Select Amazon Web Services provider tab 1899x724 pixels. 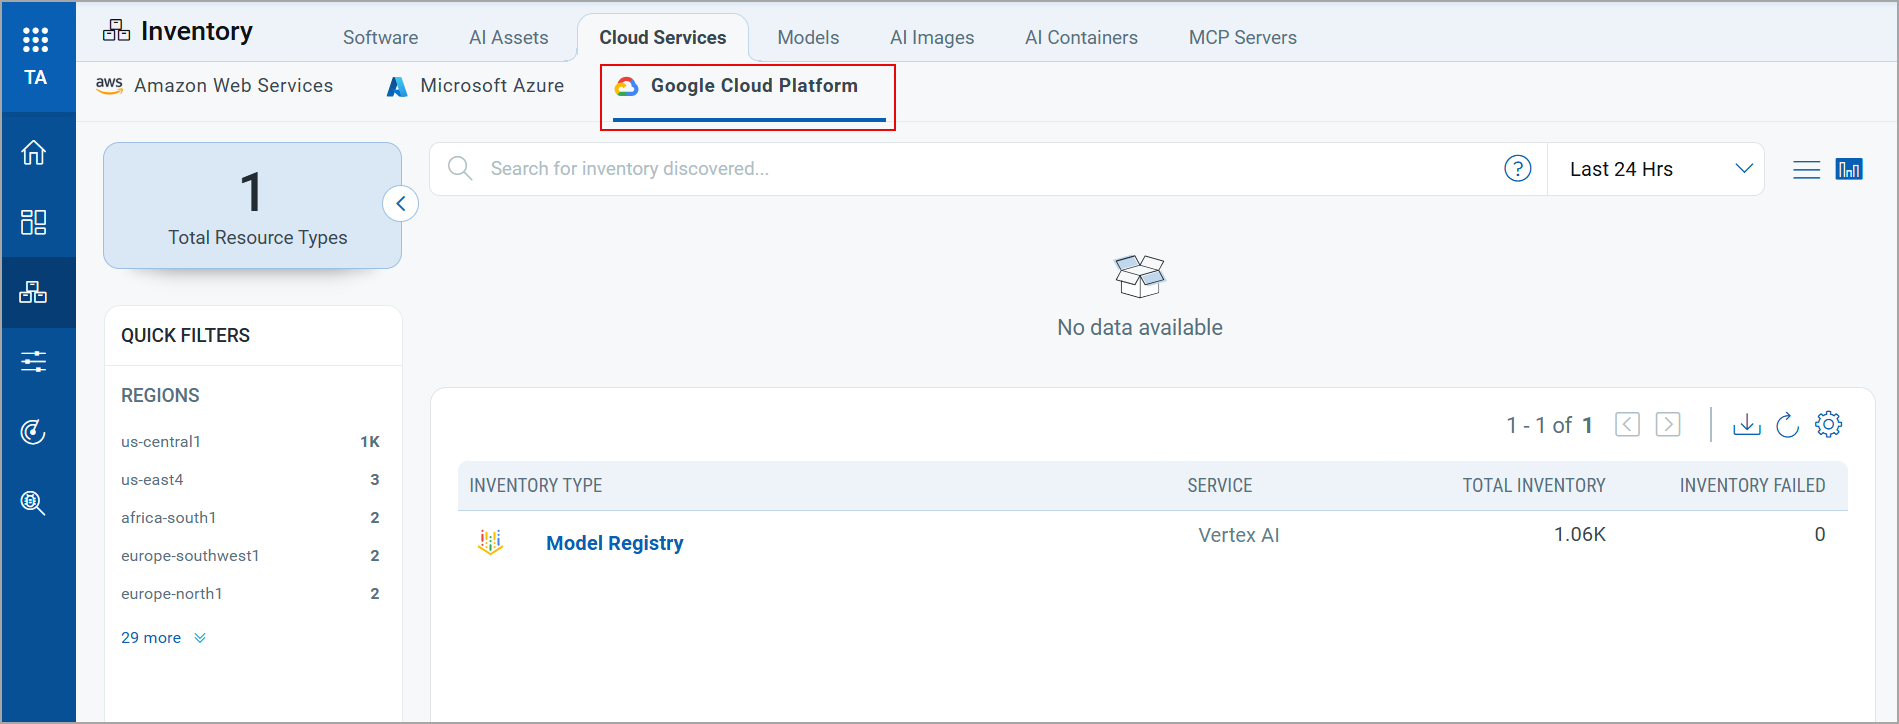coord(214,86)
